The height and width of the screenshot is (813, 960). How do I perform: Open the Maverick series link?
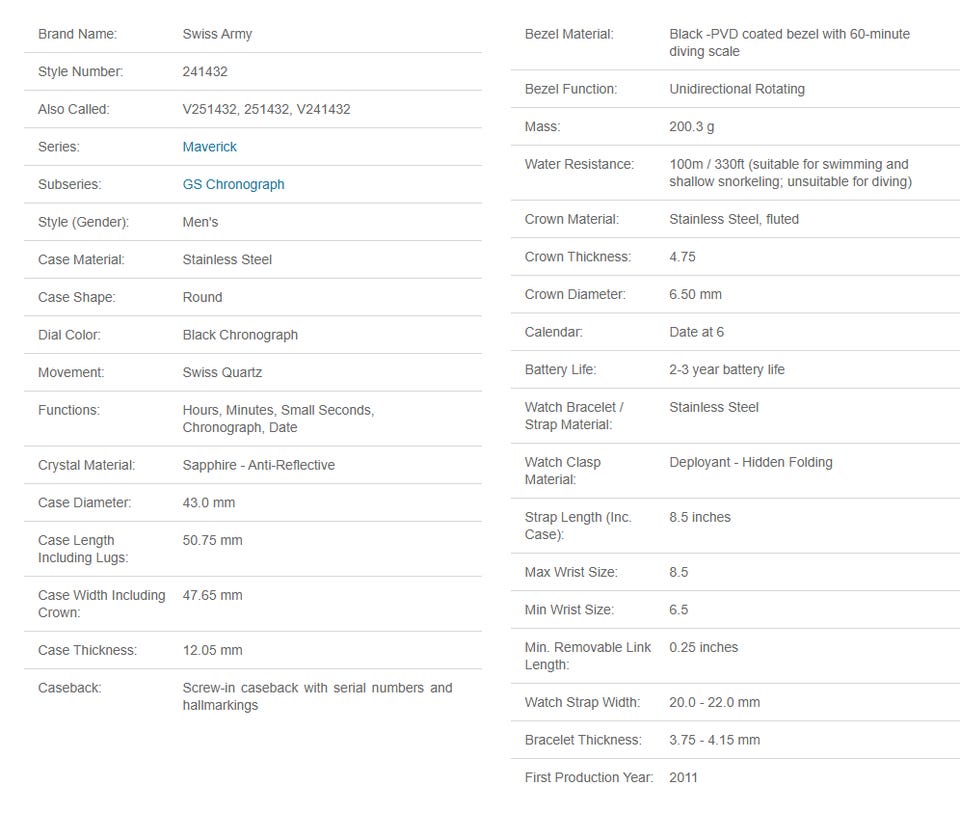click(x=209, y=147)
